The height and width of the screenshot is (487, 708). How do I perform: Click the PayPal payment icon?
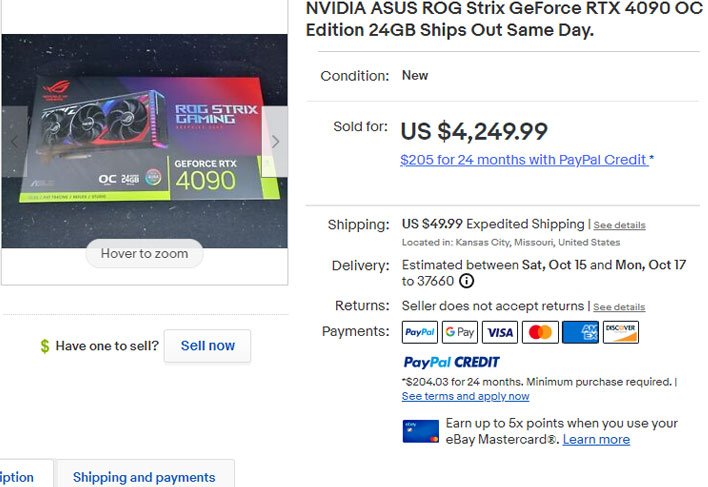tap(420, 332)
